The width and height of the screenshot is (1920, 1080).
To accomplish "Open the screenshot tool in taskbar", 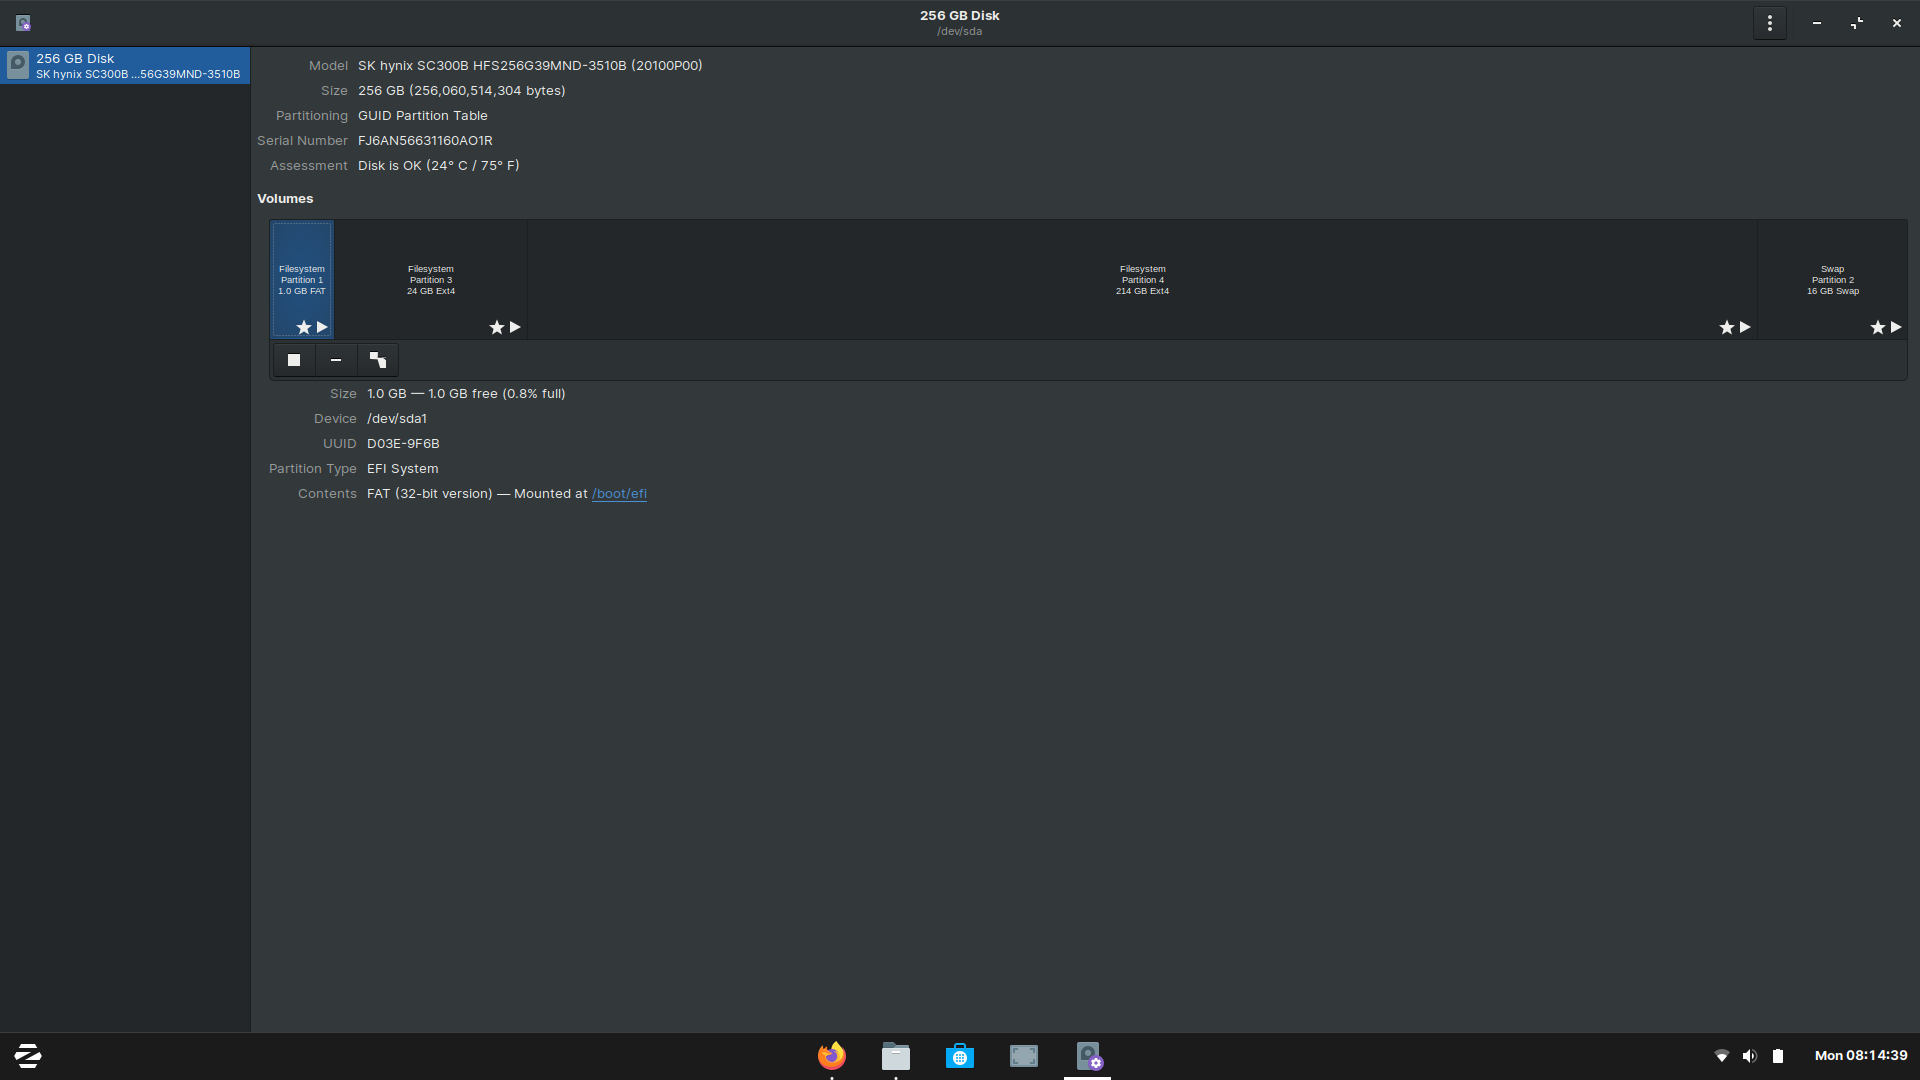I will 1024,1056.
